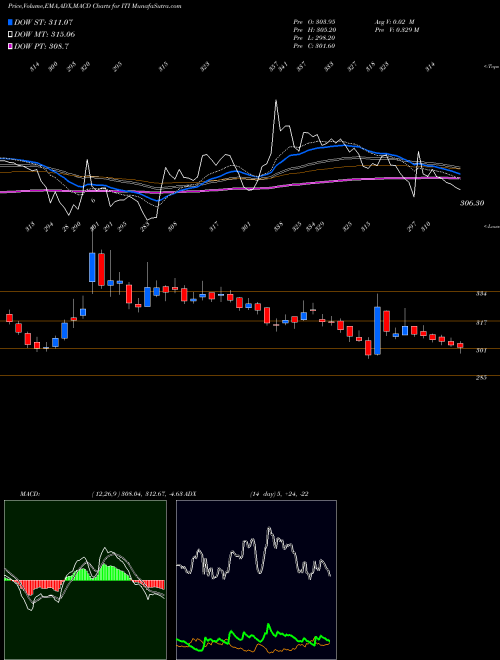
Task: Open the green MACD histogram panel
Action: [85, 580]
